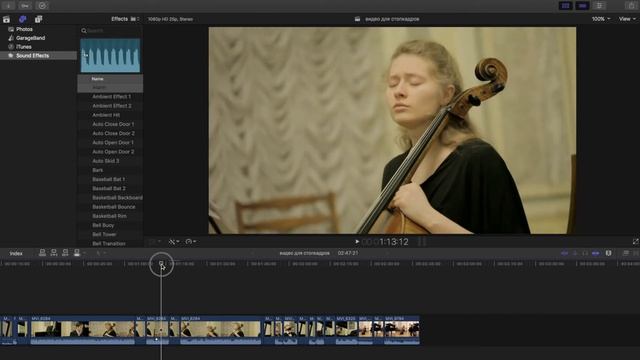
Task: Click append clip to storyline button
Action: [65, 253]
